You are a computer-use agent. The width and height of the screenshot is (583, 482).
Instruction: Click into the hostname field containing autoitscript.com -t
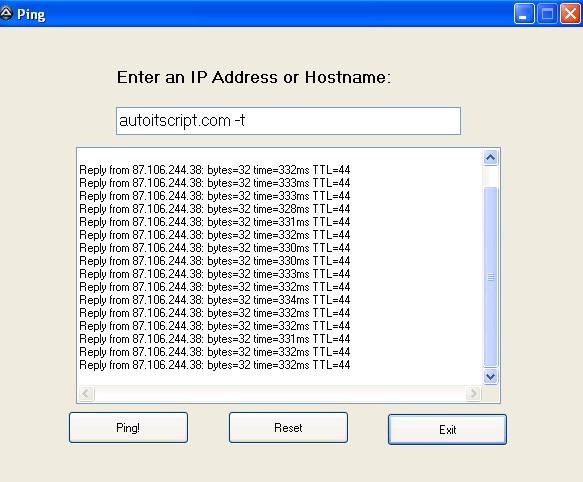click(288, 121)
